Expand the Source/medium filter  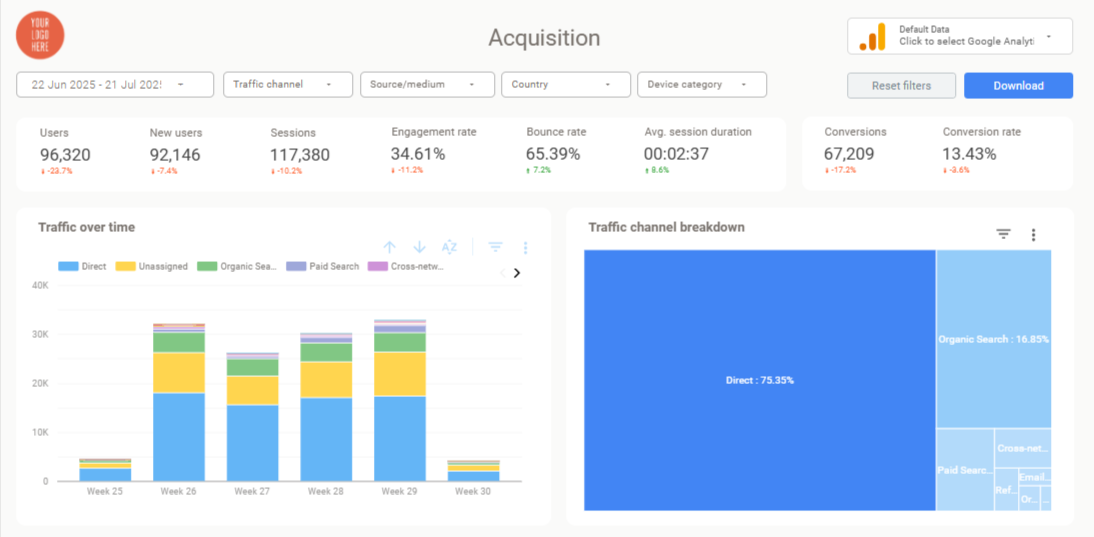pos(427,84)
